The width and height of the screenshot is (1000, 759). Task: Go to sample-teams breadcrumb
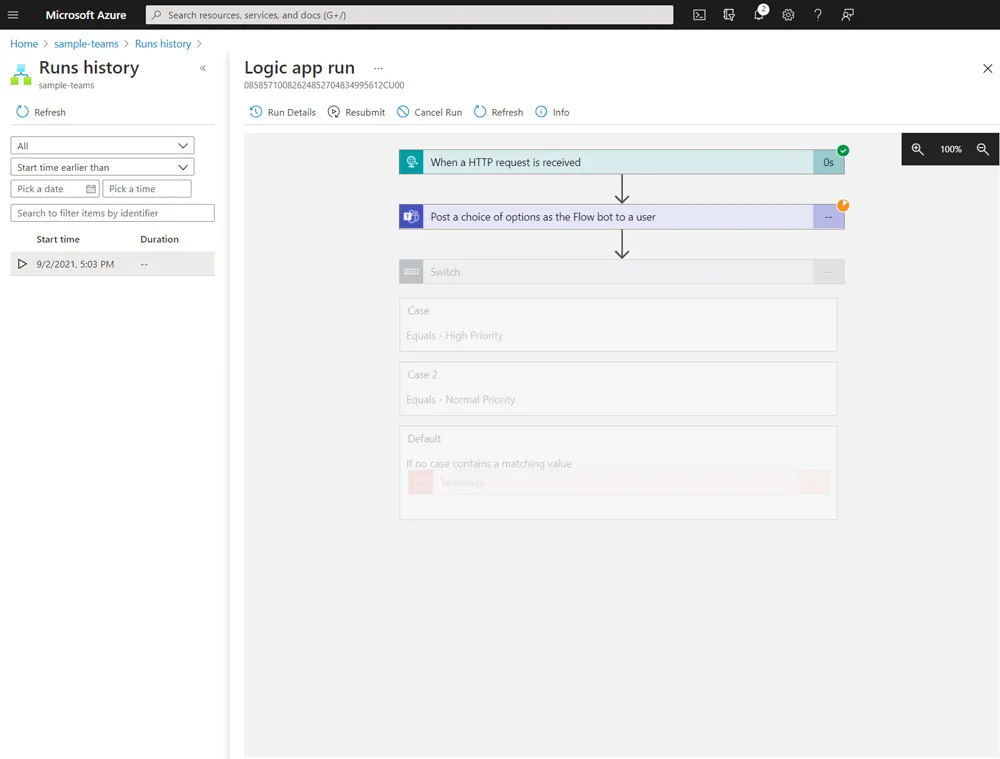pyautogui.click(x=86, y=43)
